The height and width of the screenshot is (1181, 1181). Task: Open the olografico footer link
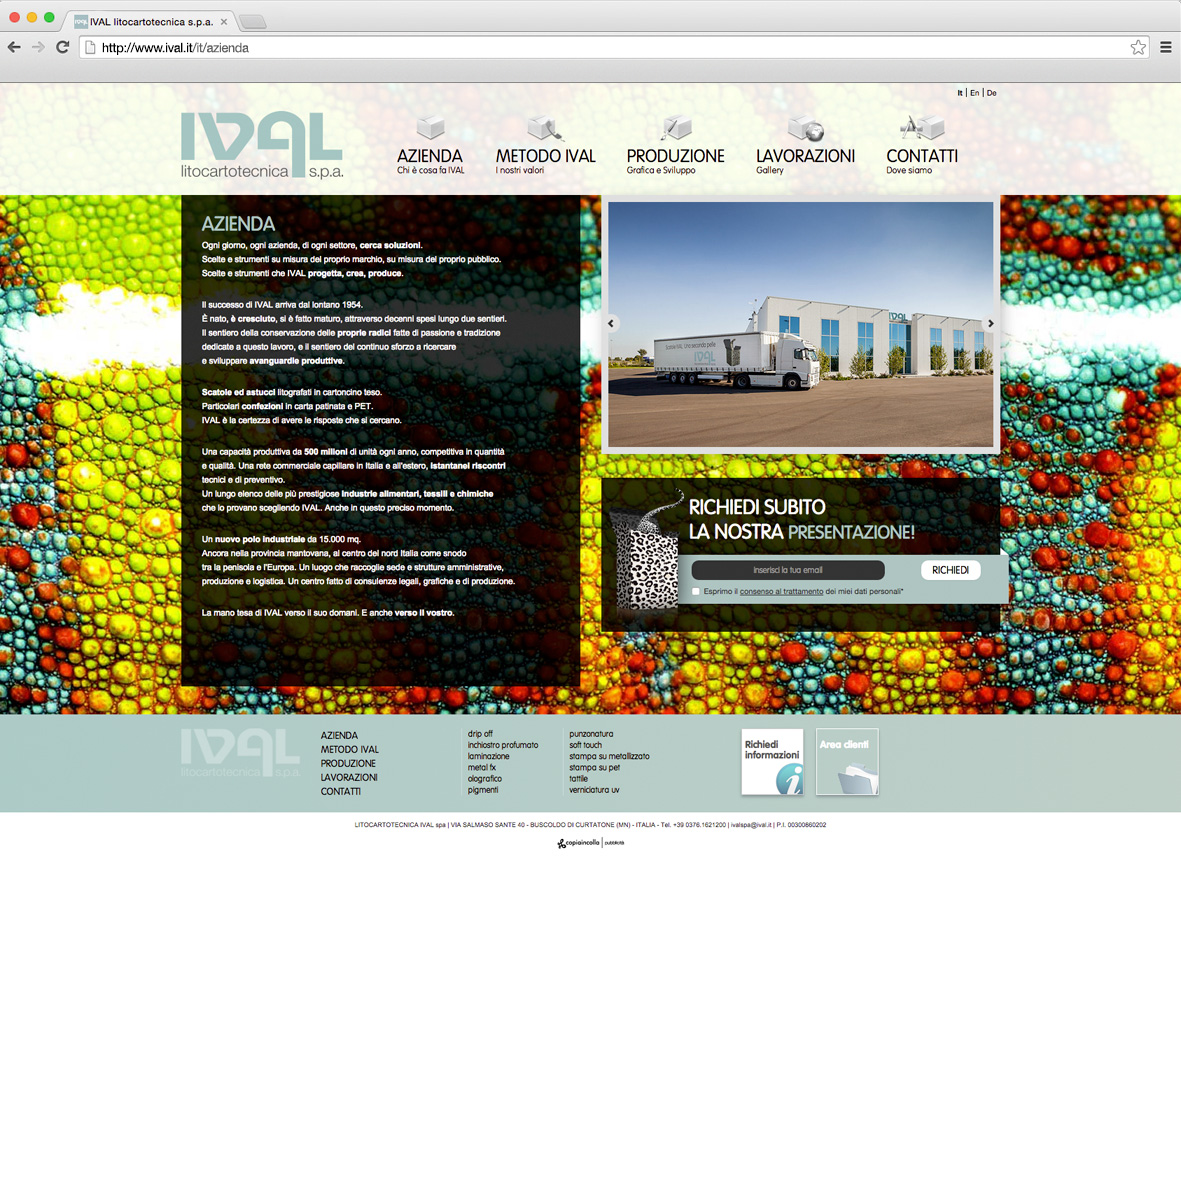(x=484, y=779)
